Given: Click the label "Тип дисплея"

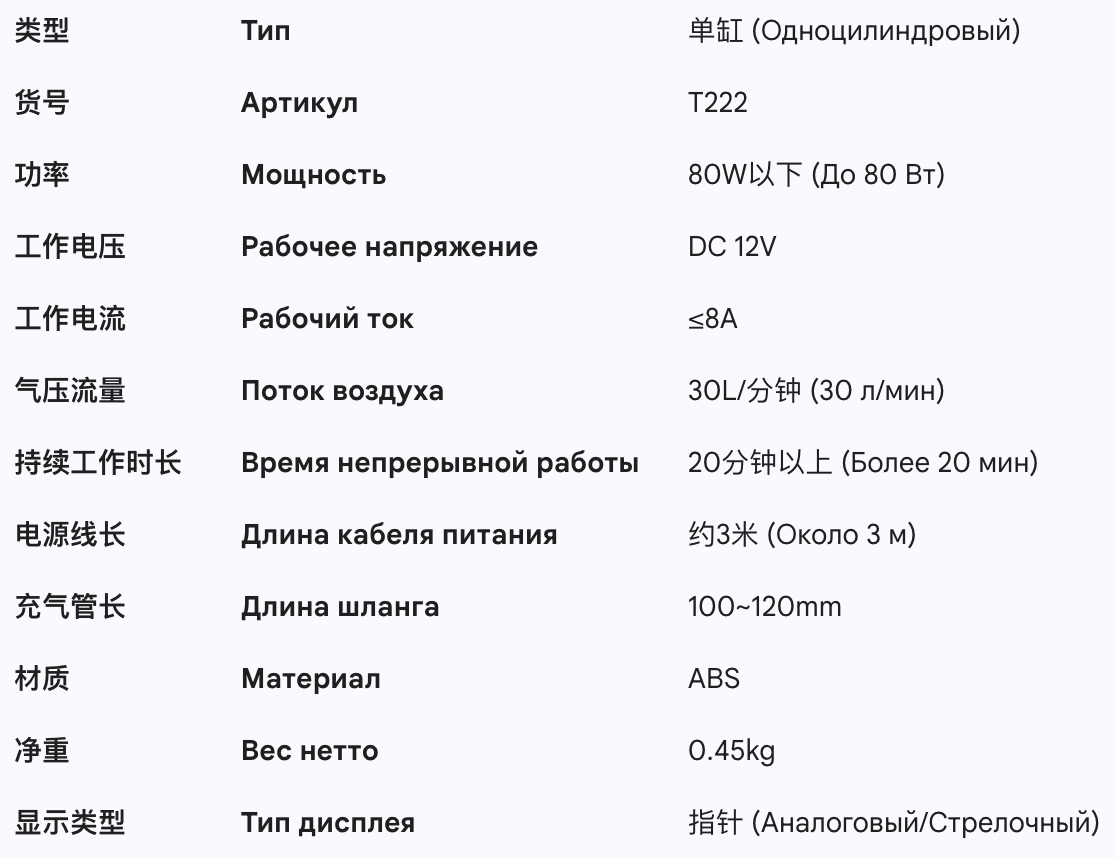Looking at the screenshot, I should click(328, 824).
